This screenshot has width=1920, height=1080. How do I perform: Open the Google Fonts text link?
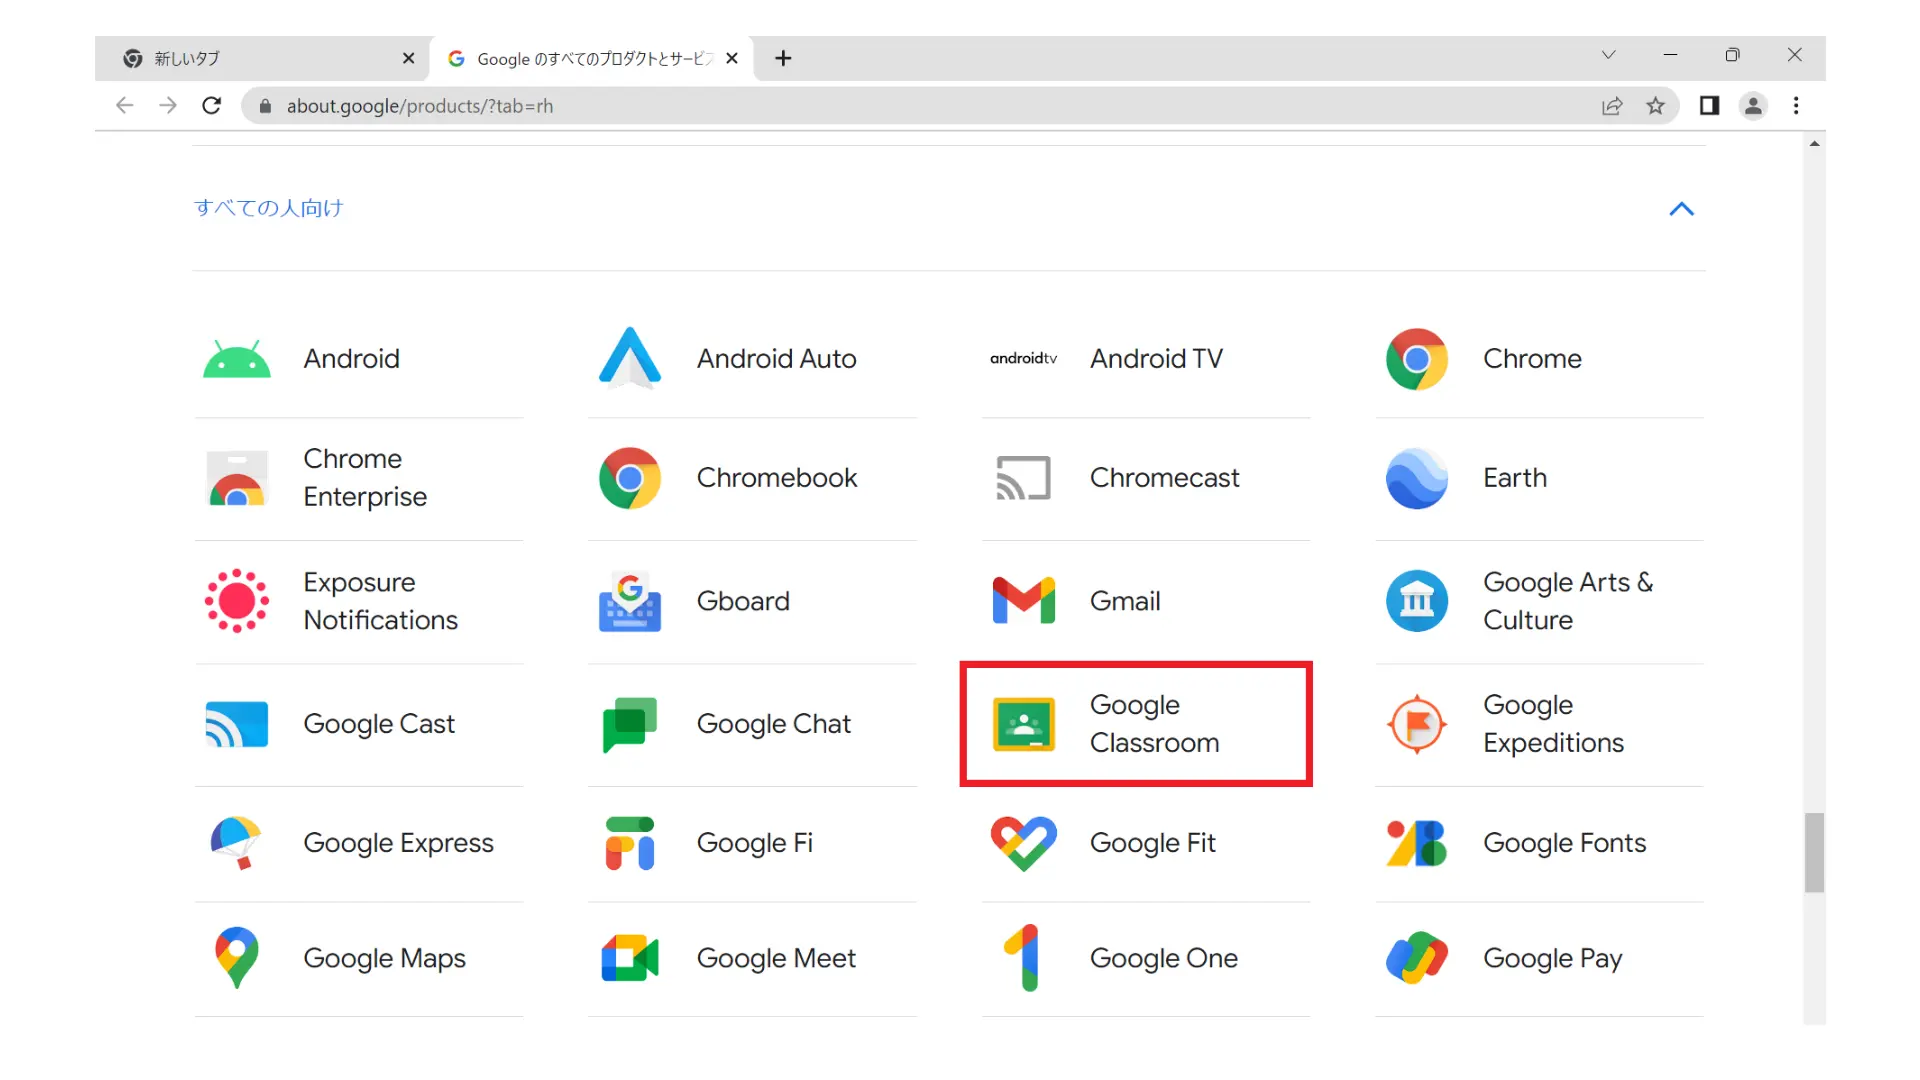click(1564, 843)
